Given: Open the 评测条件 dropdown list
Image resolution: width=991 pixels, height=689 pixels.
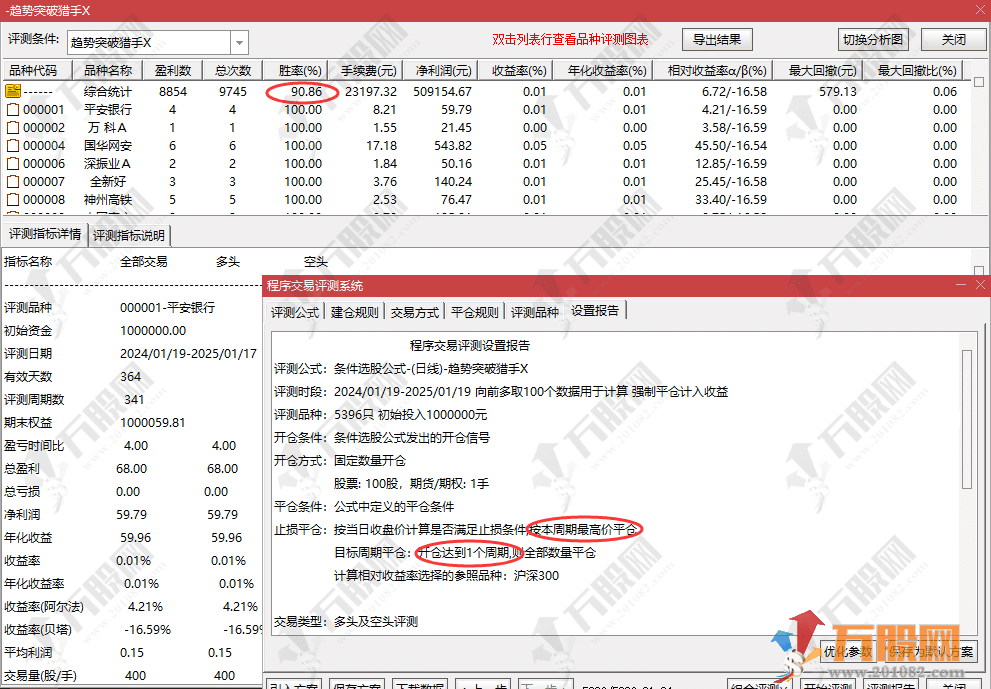Looking at the screenshot, I should pos(239,43).
